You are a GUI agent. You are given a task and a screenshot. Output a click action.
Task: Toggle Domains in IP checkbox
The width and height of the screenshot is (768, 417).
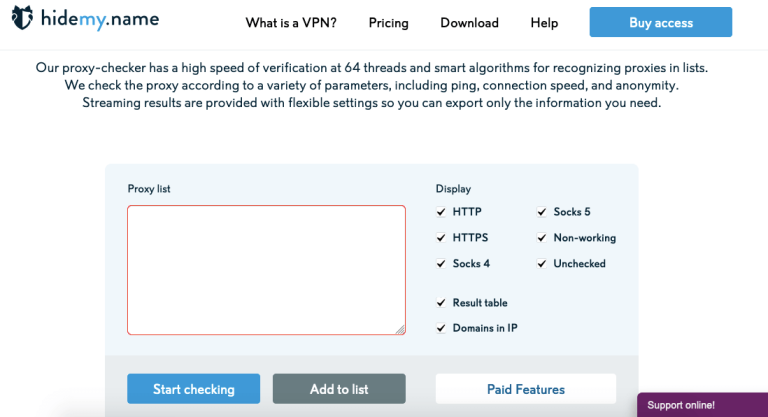coord(441,328)
